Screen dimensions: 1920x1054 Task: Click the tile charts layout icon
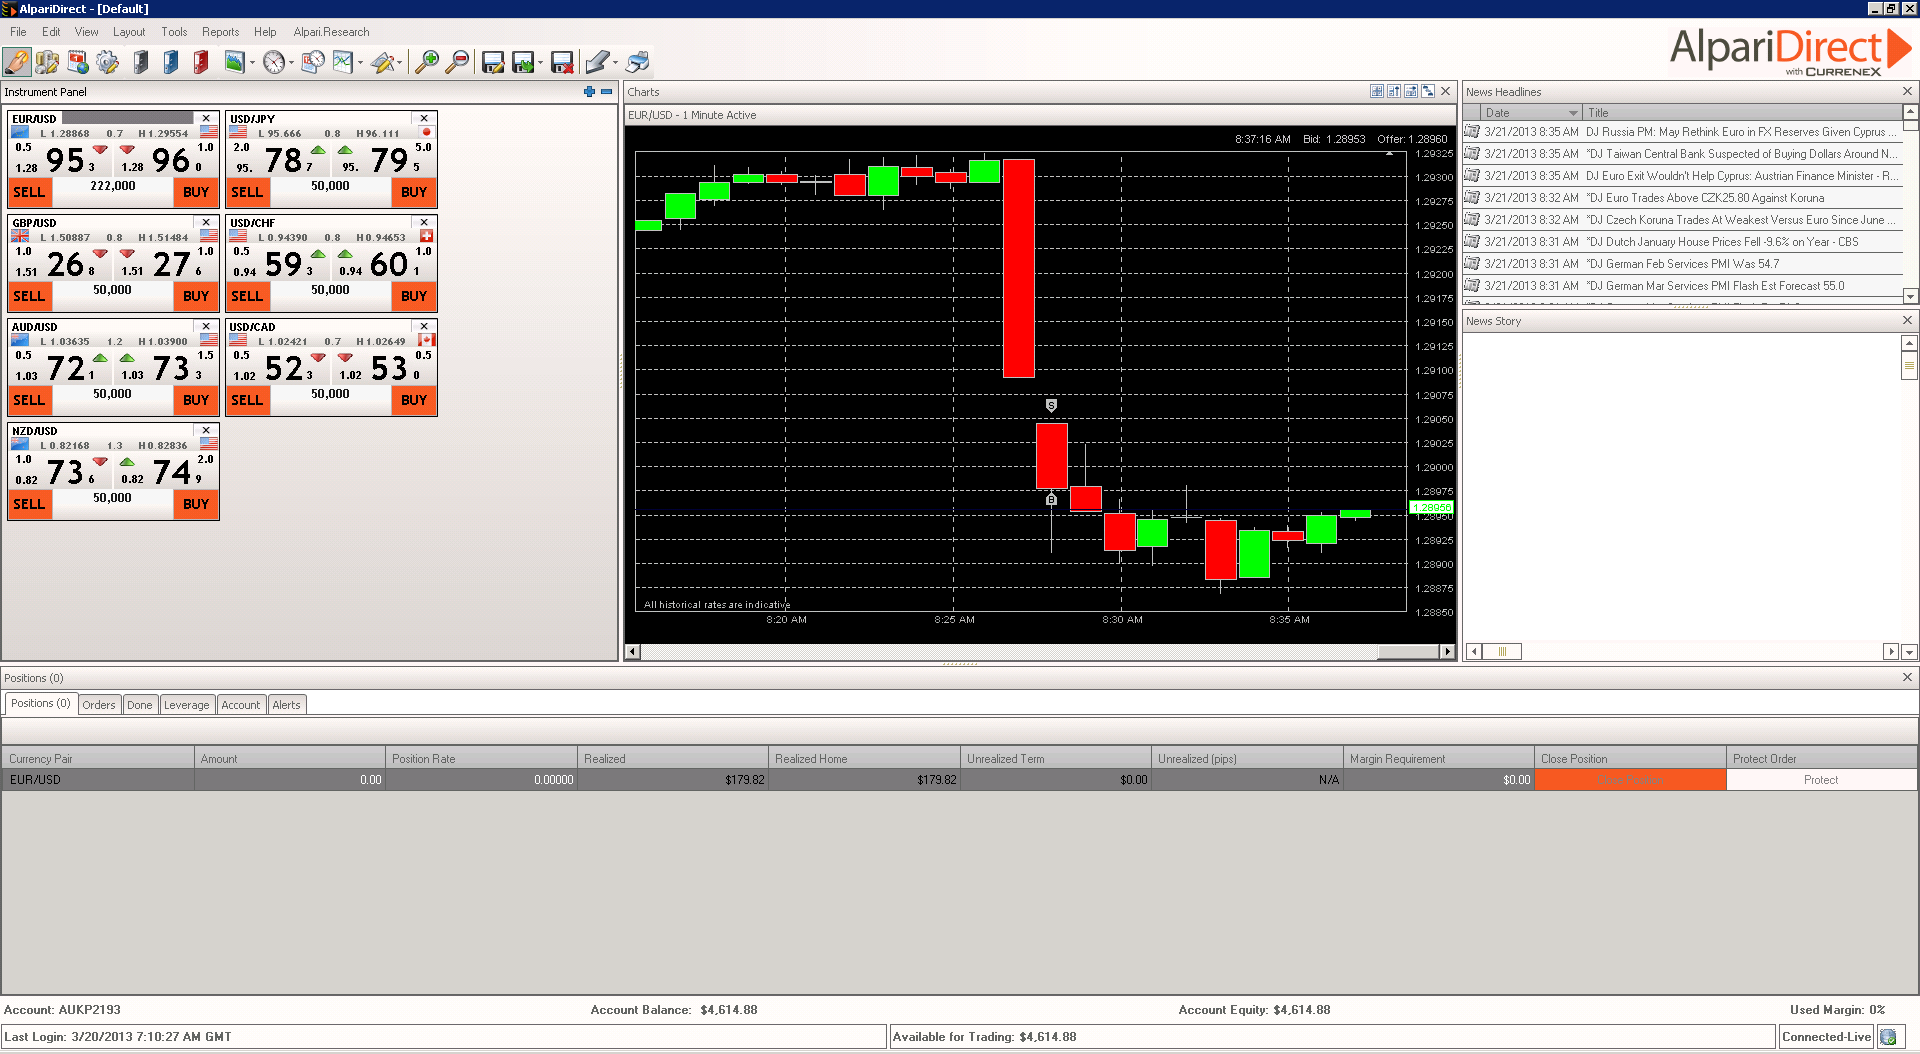click(1377, 91)
